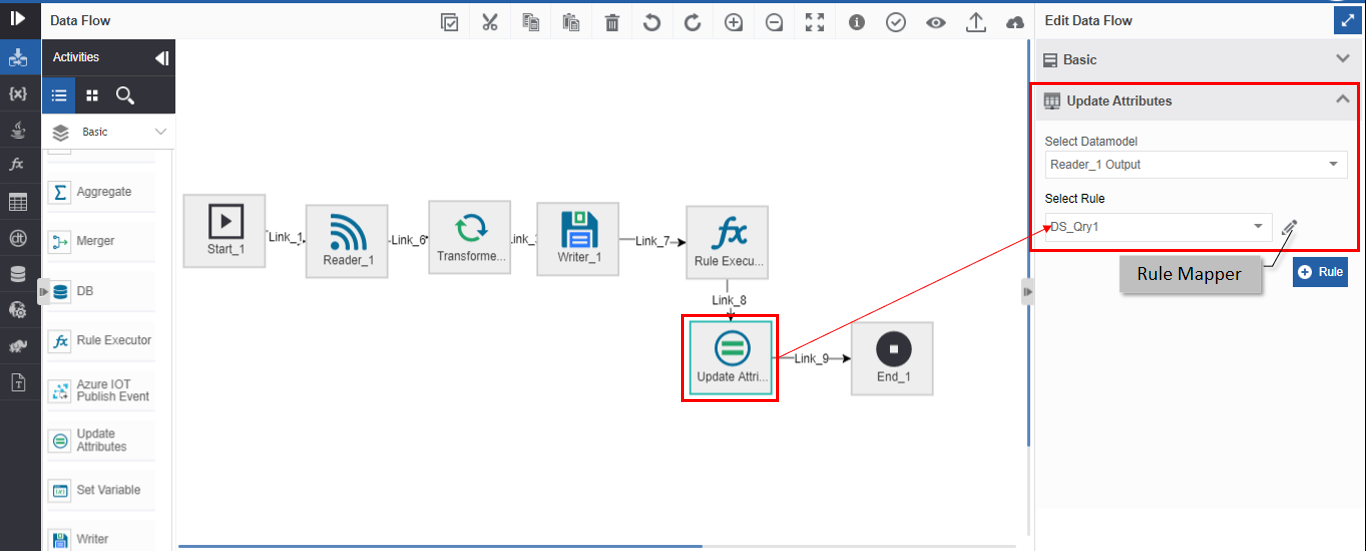This screenshot has height=551, width=1366.
Task: Click the right panel collapse handle
Action: pos(1027,291)
